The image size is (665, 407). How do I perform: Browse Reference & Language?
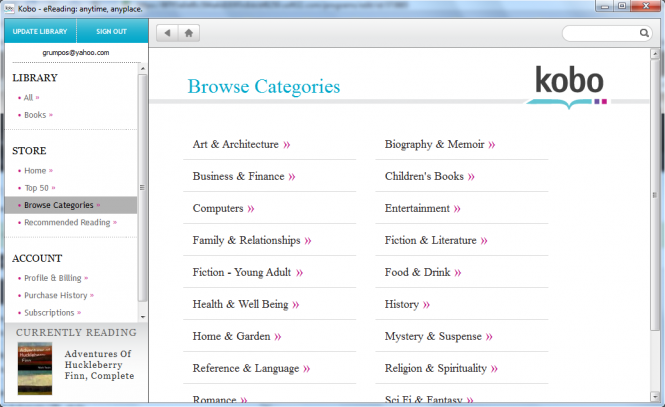coord(251,368)
